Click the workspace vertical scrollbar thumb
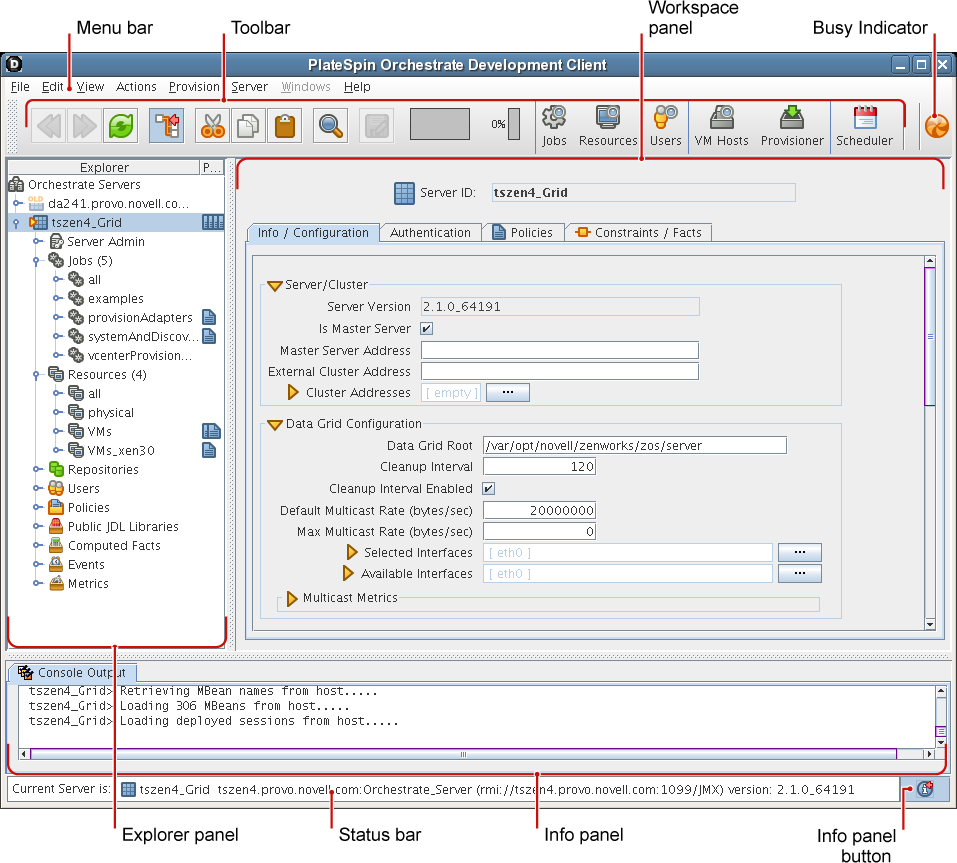The height and width of the screenshot is (863, 957). click(x=930, y=336)
